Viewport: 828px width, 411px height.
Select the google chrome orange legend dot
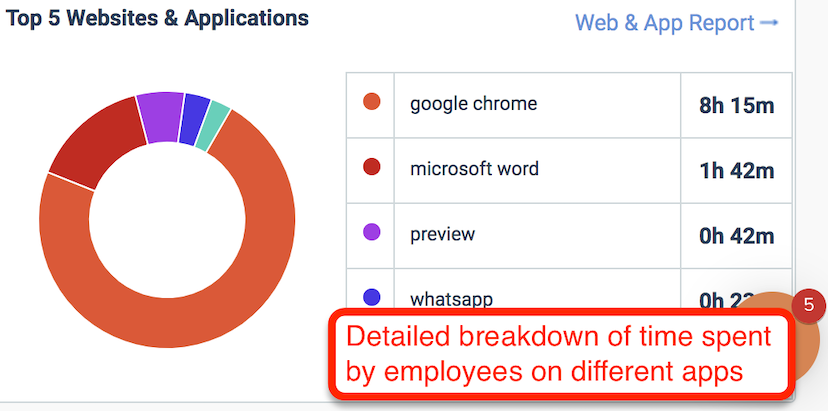pos(372,101)
